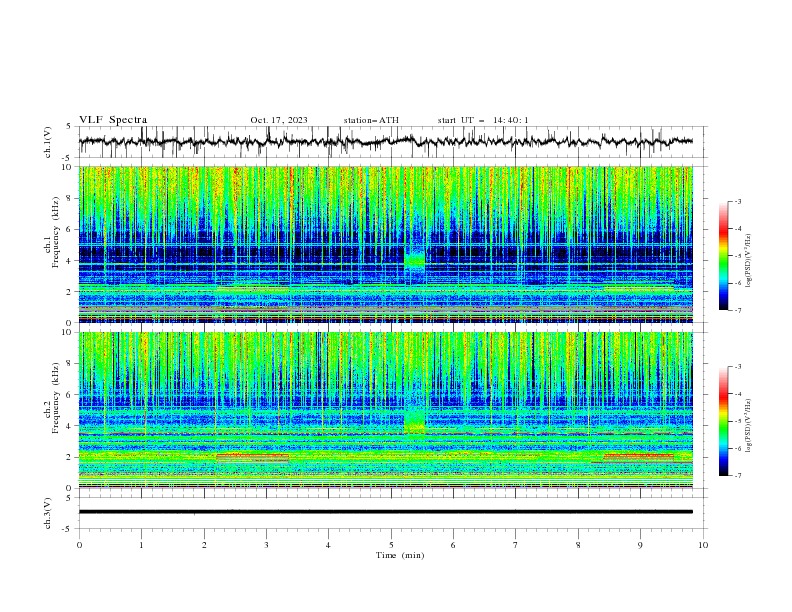Click the 'station=ATH' label
The width and height of the screenshot is (792, 612).
coord(371,120)
